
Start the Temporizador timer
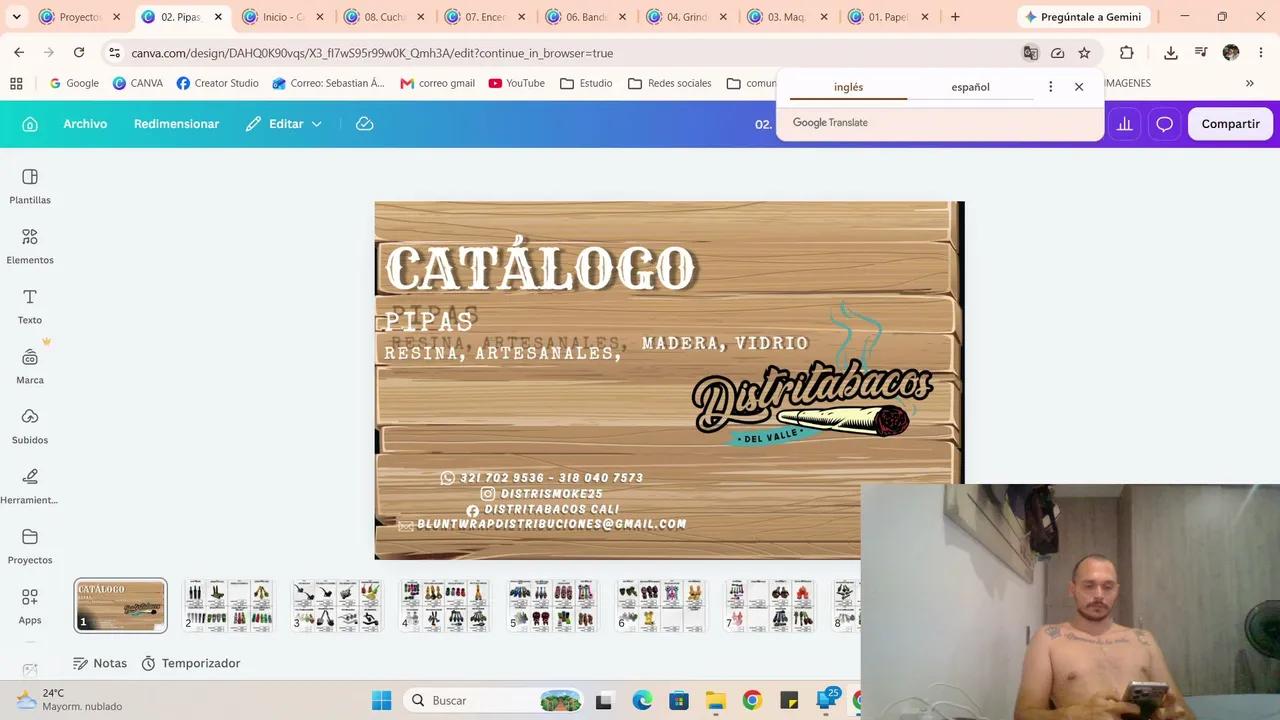tap(191, 663)
